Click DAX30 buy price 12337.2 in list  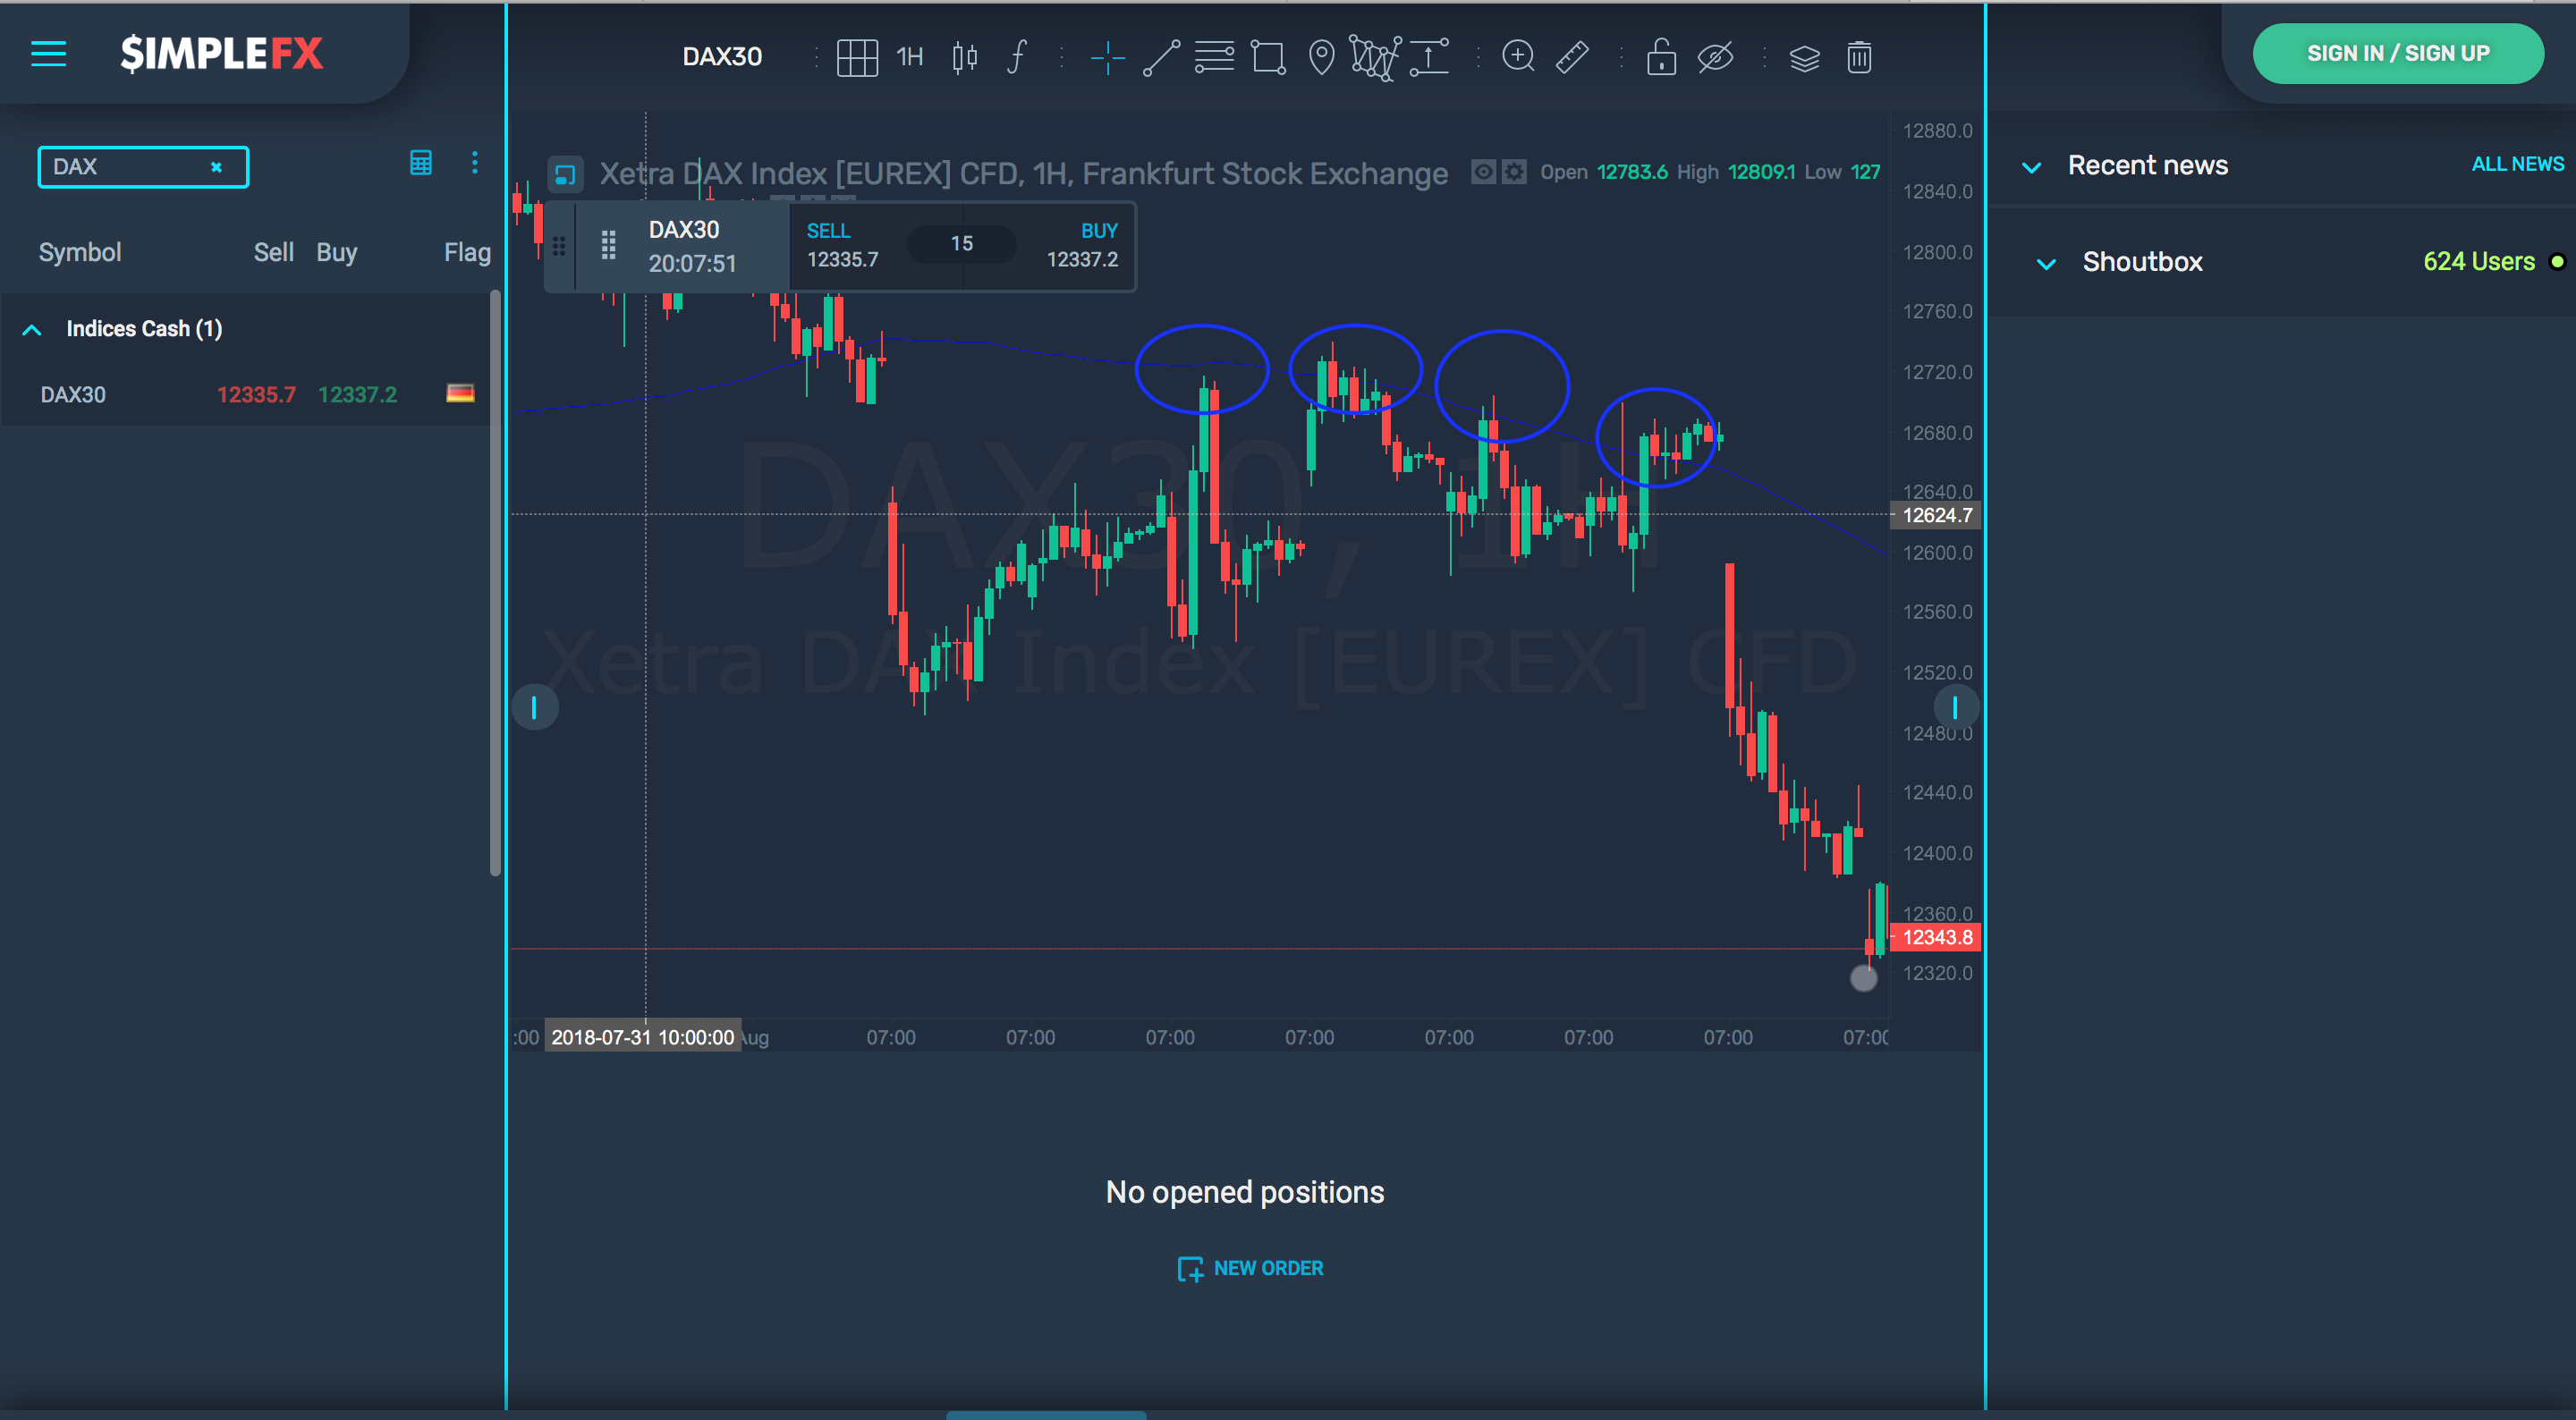pyautogui.click(x=357, y=394)
